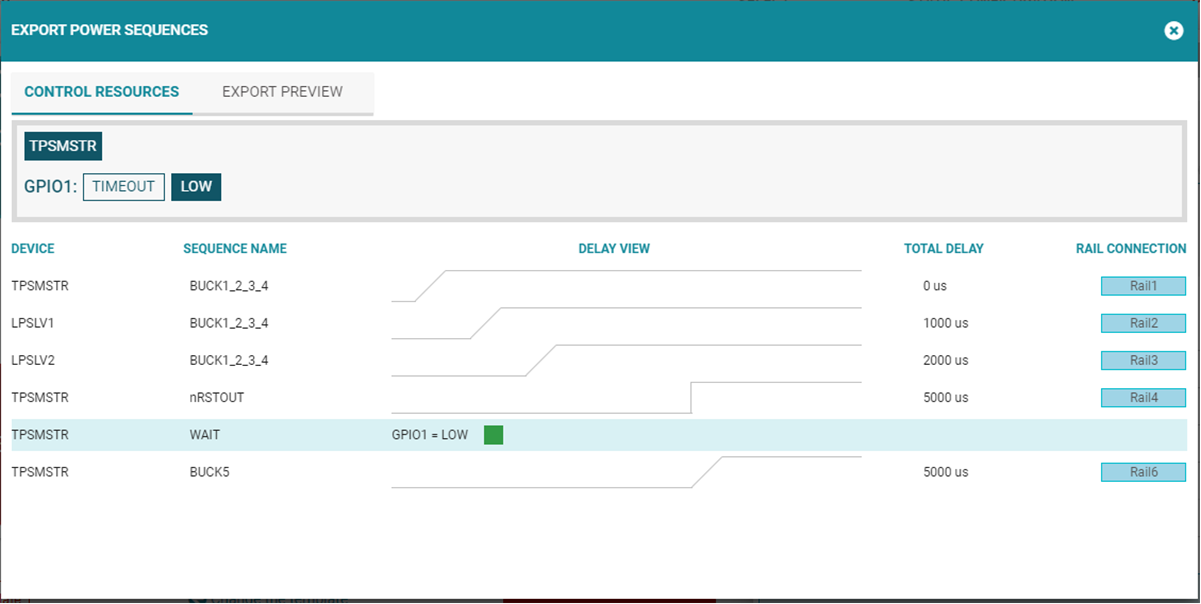Viewport: 1201px width, 604px height.
Task: Click the green GPIO1 = LOW indicator square
Action: (493, 435)
